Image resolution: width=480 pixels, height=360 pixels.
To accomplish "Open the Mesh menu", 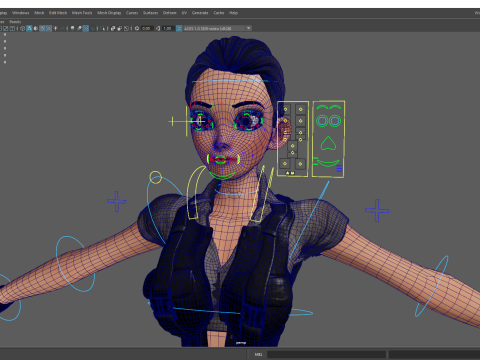I will coord(39,13).
